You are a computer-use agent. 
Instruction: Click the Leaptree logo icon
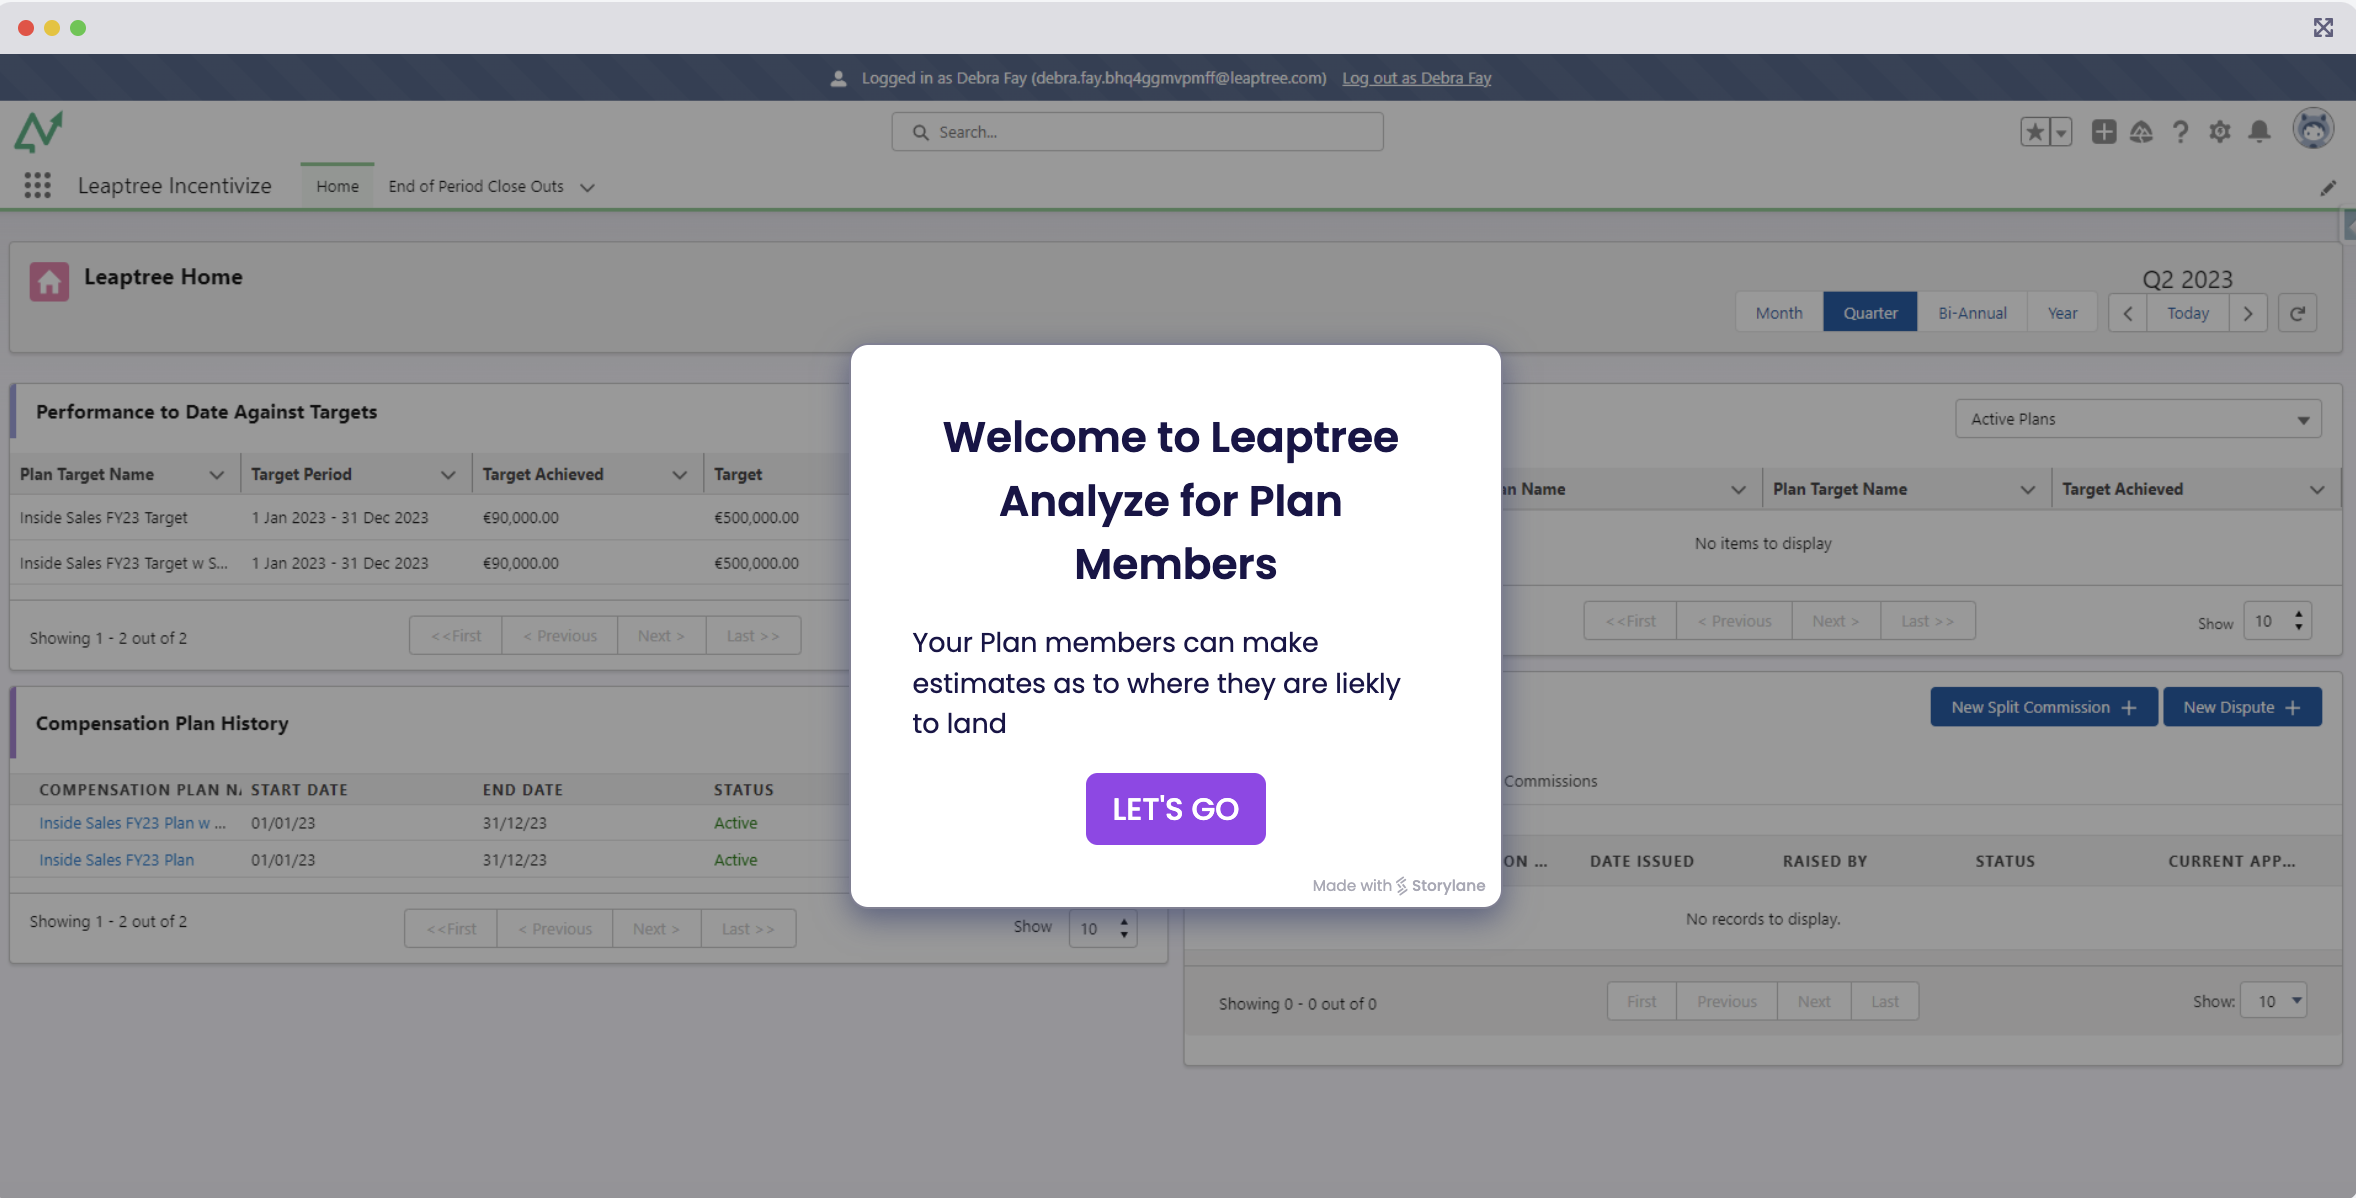[x=39, y=132]
